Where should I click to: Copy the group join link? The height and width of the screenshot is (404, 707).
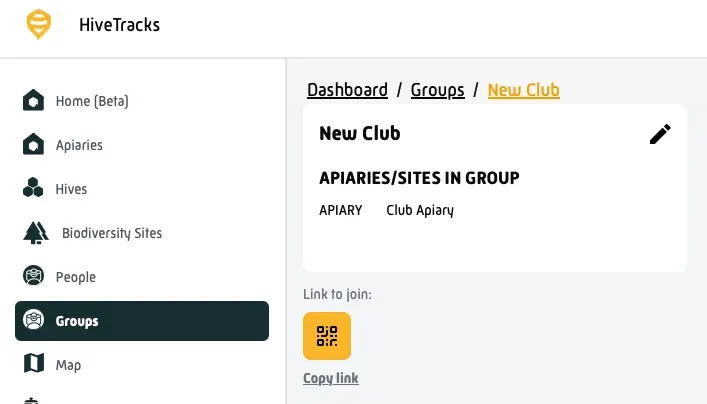(x=331, y=378)
